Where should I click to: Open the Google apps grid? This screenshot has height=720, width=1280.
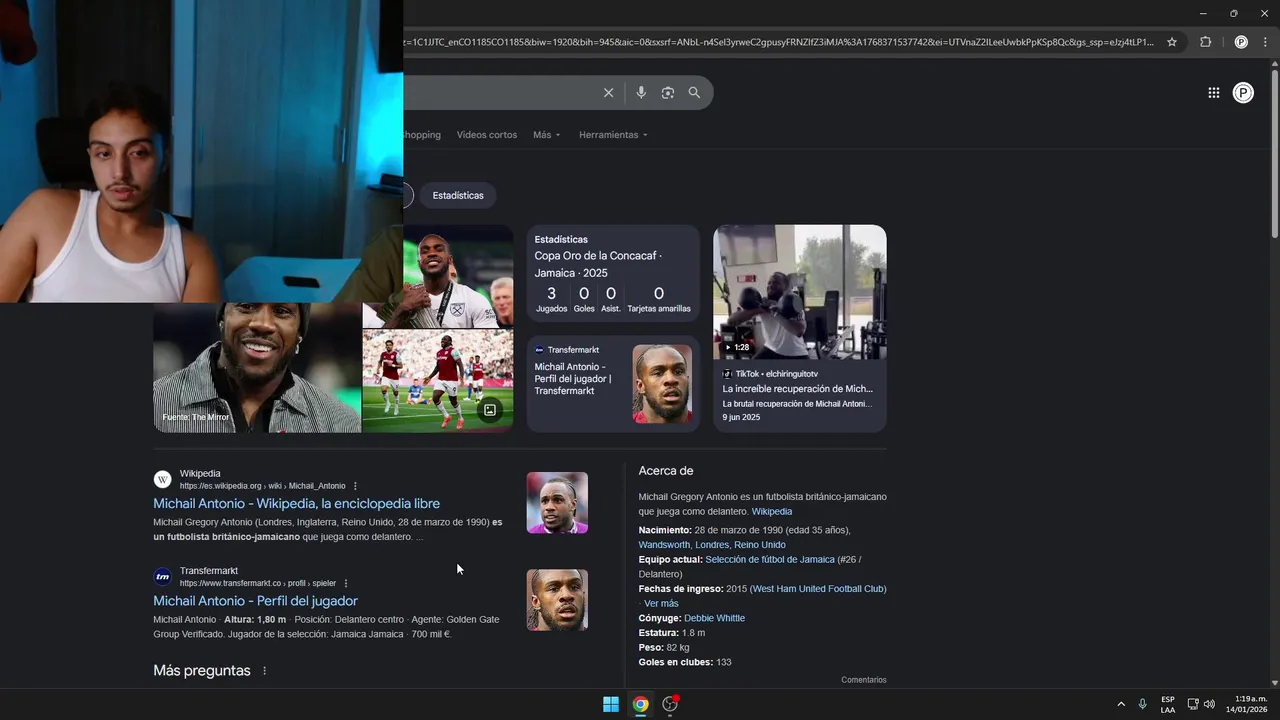[x=1213, y=93]
